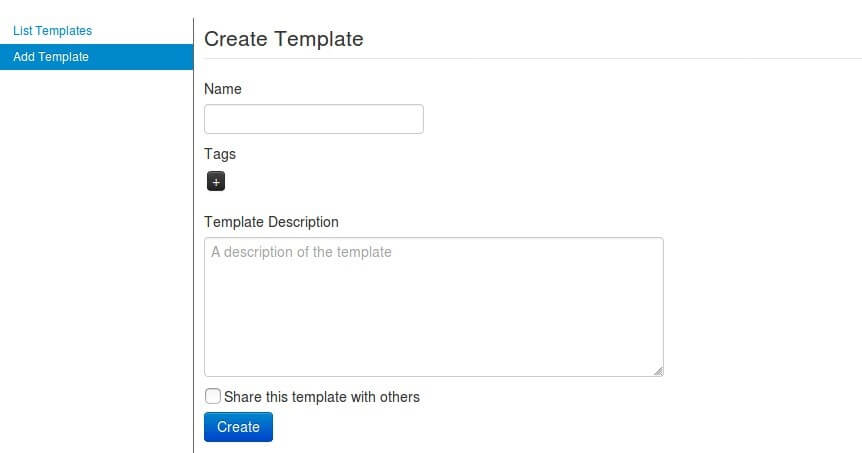The height and width of the screenshot is (453, 862).
Task: Click the Template Description label
Action: click(x=271, y=222)
